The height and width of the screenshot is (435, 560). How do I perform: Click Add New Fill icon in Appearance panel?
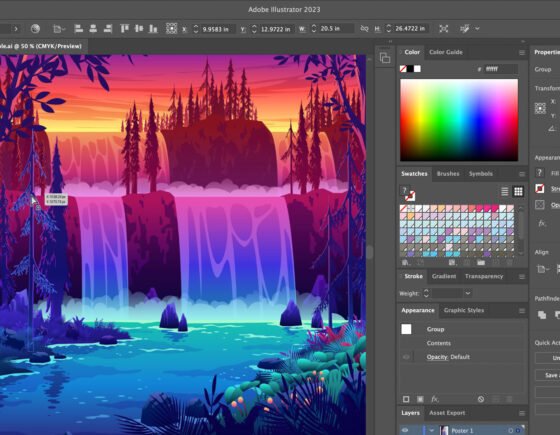pos(420,399)
